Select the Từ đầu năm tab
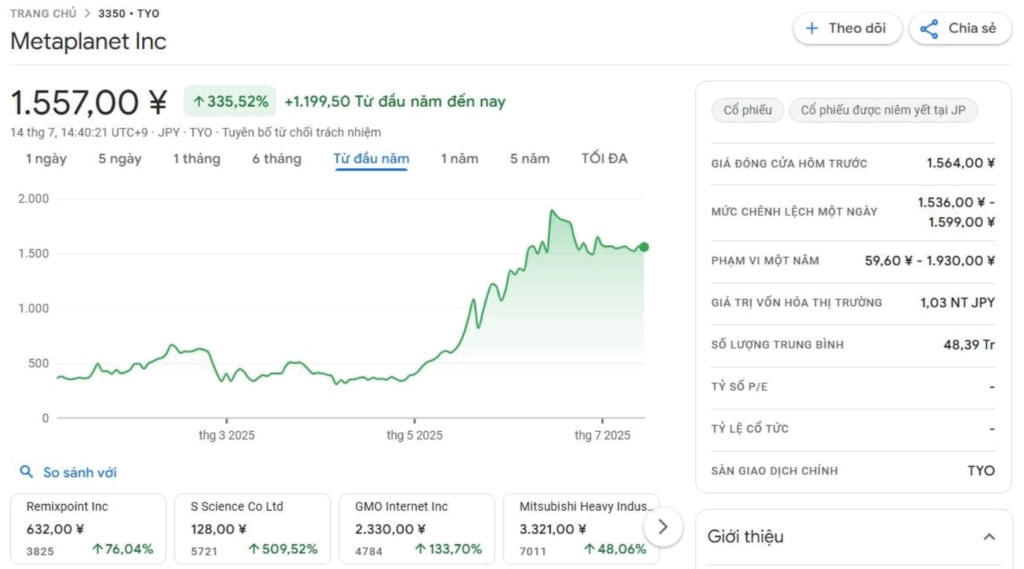1024x569 pixels. pyautogui.click(x=371, y=159)
